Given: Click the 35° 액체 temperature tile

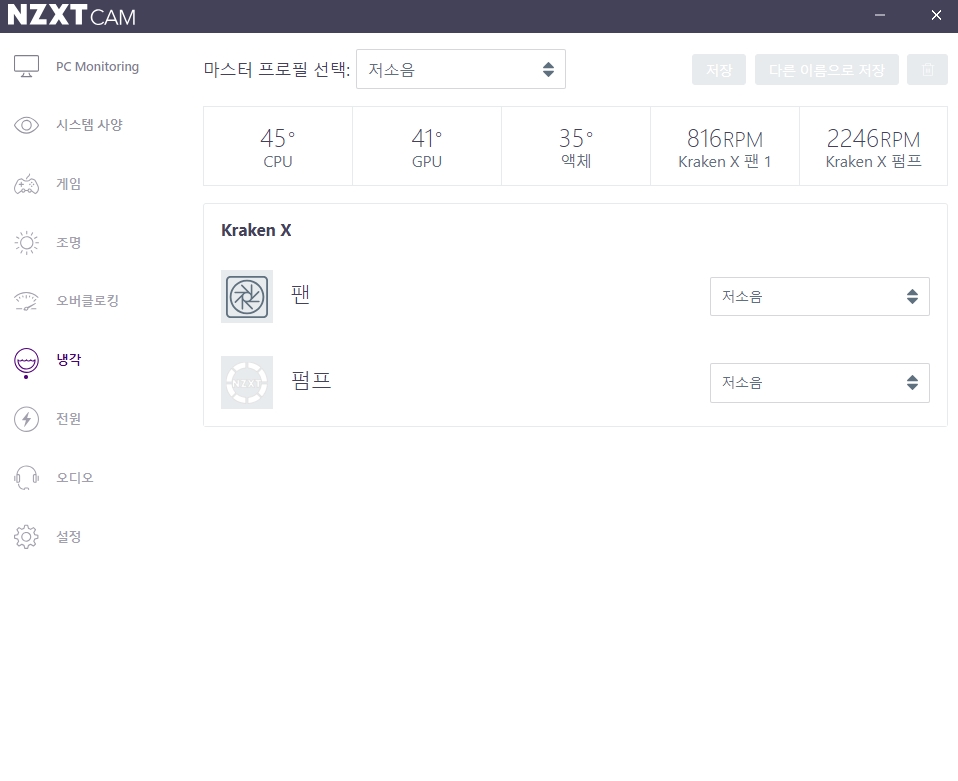Looking at the screenshot, I should click(576, 146).
